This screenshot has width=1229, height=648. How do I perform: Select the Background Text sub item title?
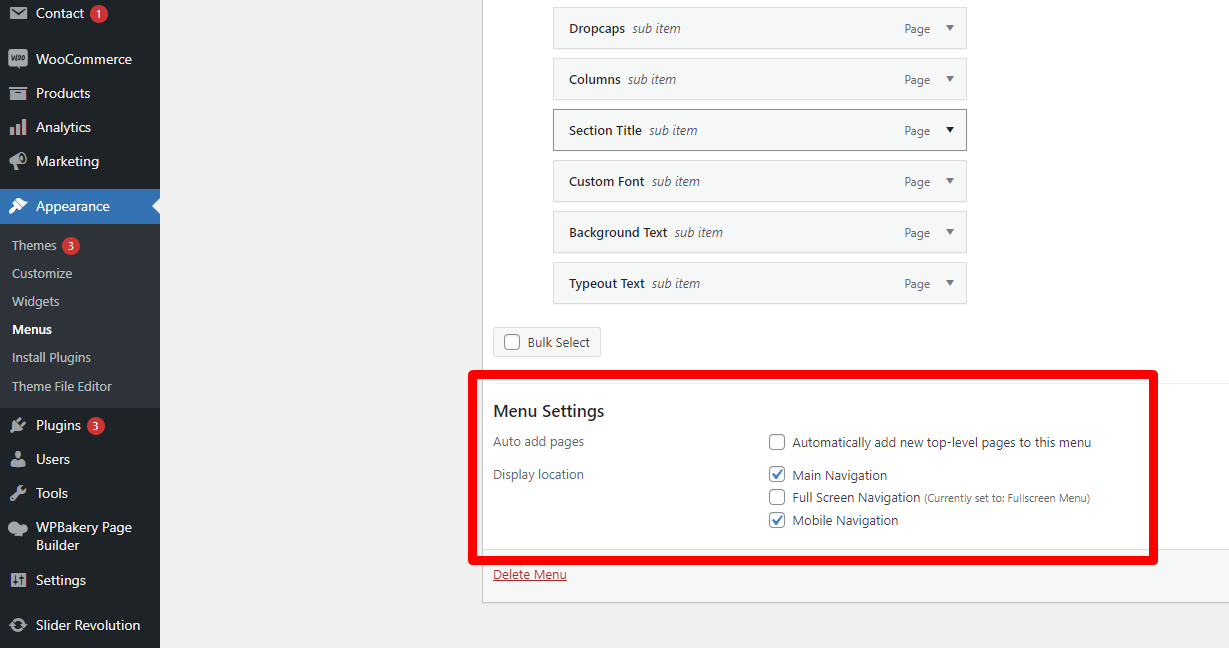click(x=618, y=232)
